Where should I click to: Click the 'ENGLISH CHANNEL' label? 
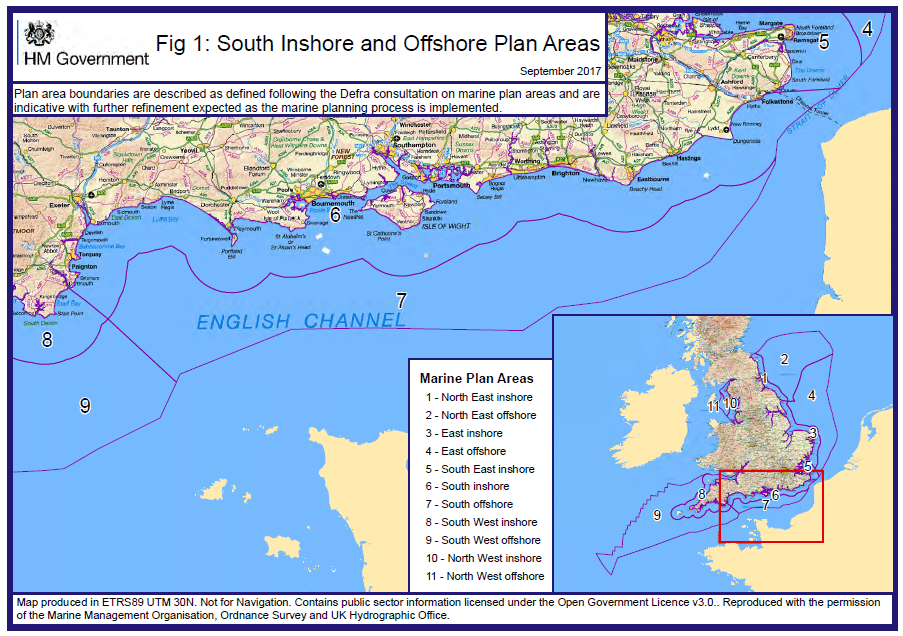(301, 321)
